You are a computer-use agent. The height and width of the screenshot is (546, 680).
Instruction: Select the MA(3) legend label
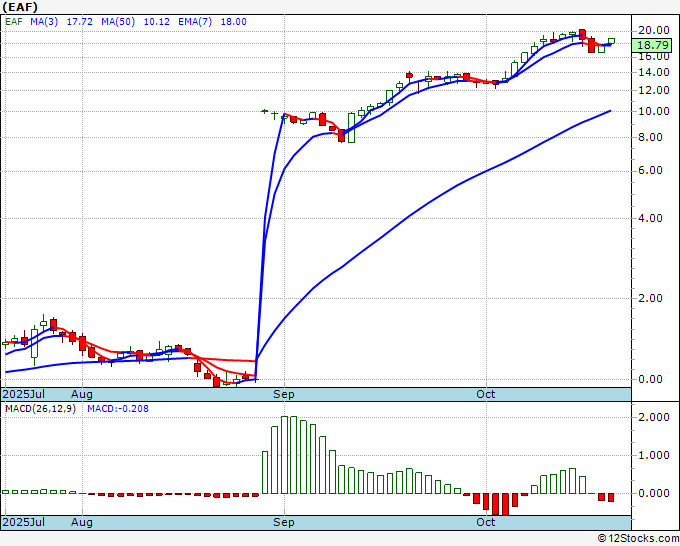(44, 22)
